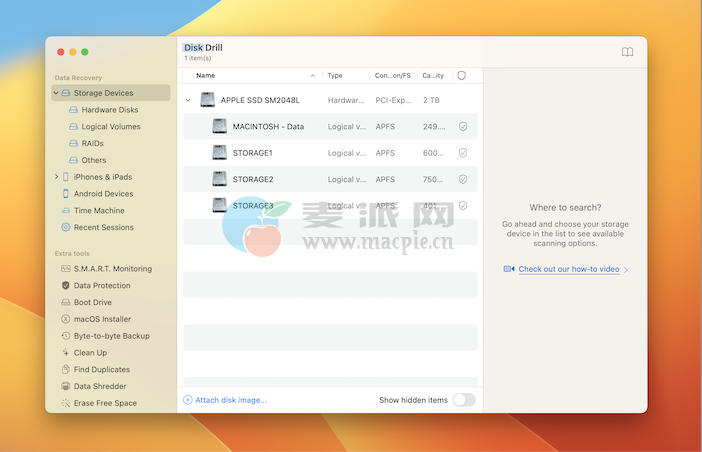Screen dimensions: 702x452
Task: Sort by Name column header
Action: [205, 75]
